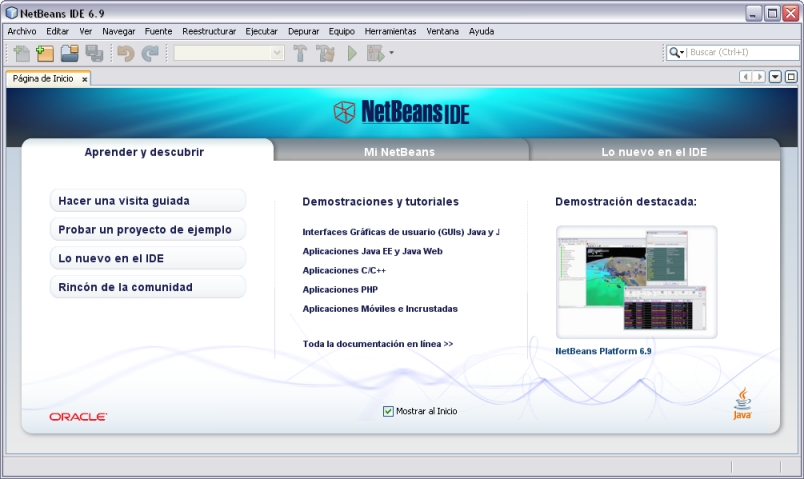Viewport: 804px width, 479px height.
Task: Click the Redo arrow icon
Action: tap(150, 53)
